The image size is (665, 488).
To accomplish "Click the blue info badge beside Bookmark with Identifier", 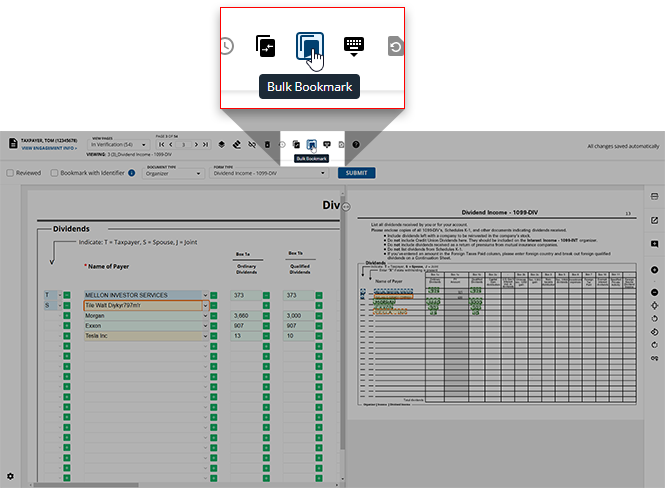I will coord(132,173).
